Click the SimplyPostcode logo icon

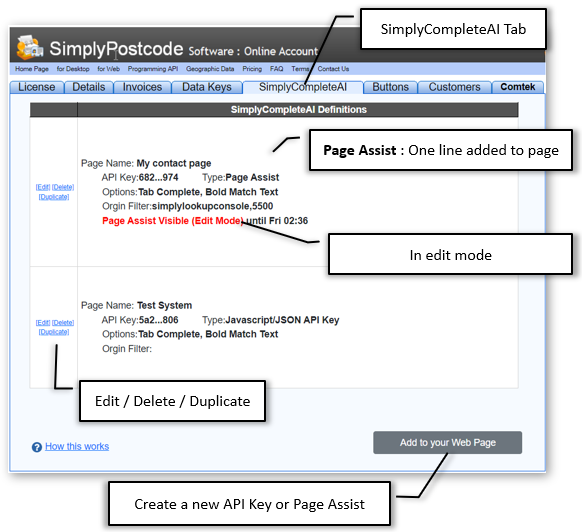pyautogui.click(x=29, y=47)
